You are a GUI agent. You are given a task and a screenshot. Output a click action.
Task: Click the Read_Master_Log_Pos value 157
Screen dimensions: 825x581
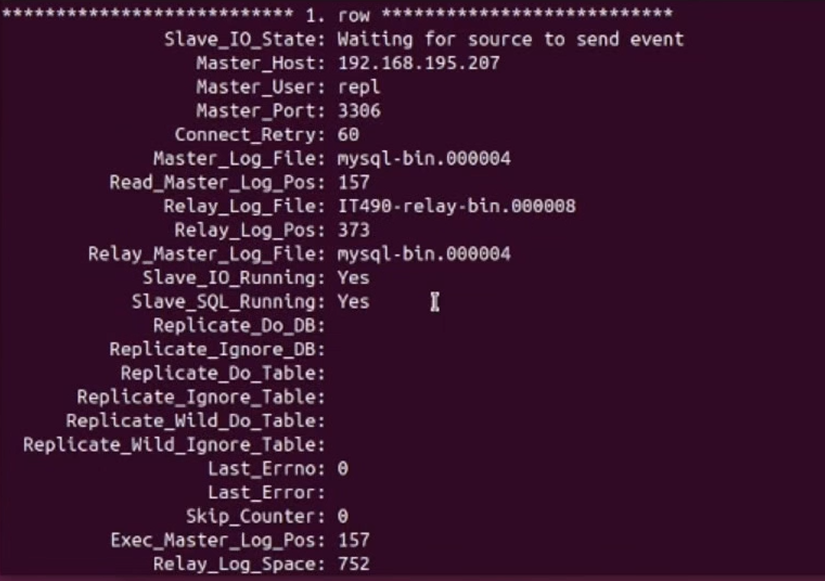click(353, 182)
